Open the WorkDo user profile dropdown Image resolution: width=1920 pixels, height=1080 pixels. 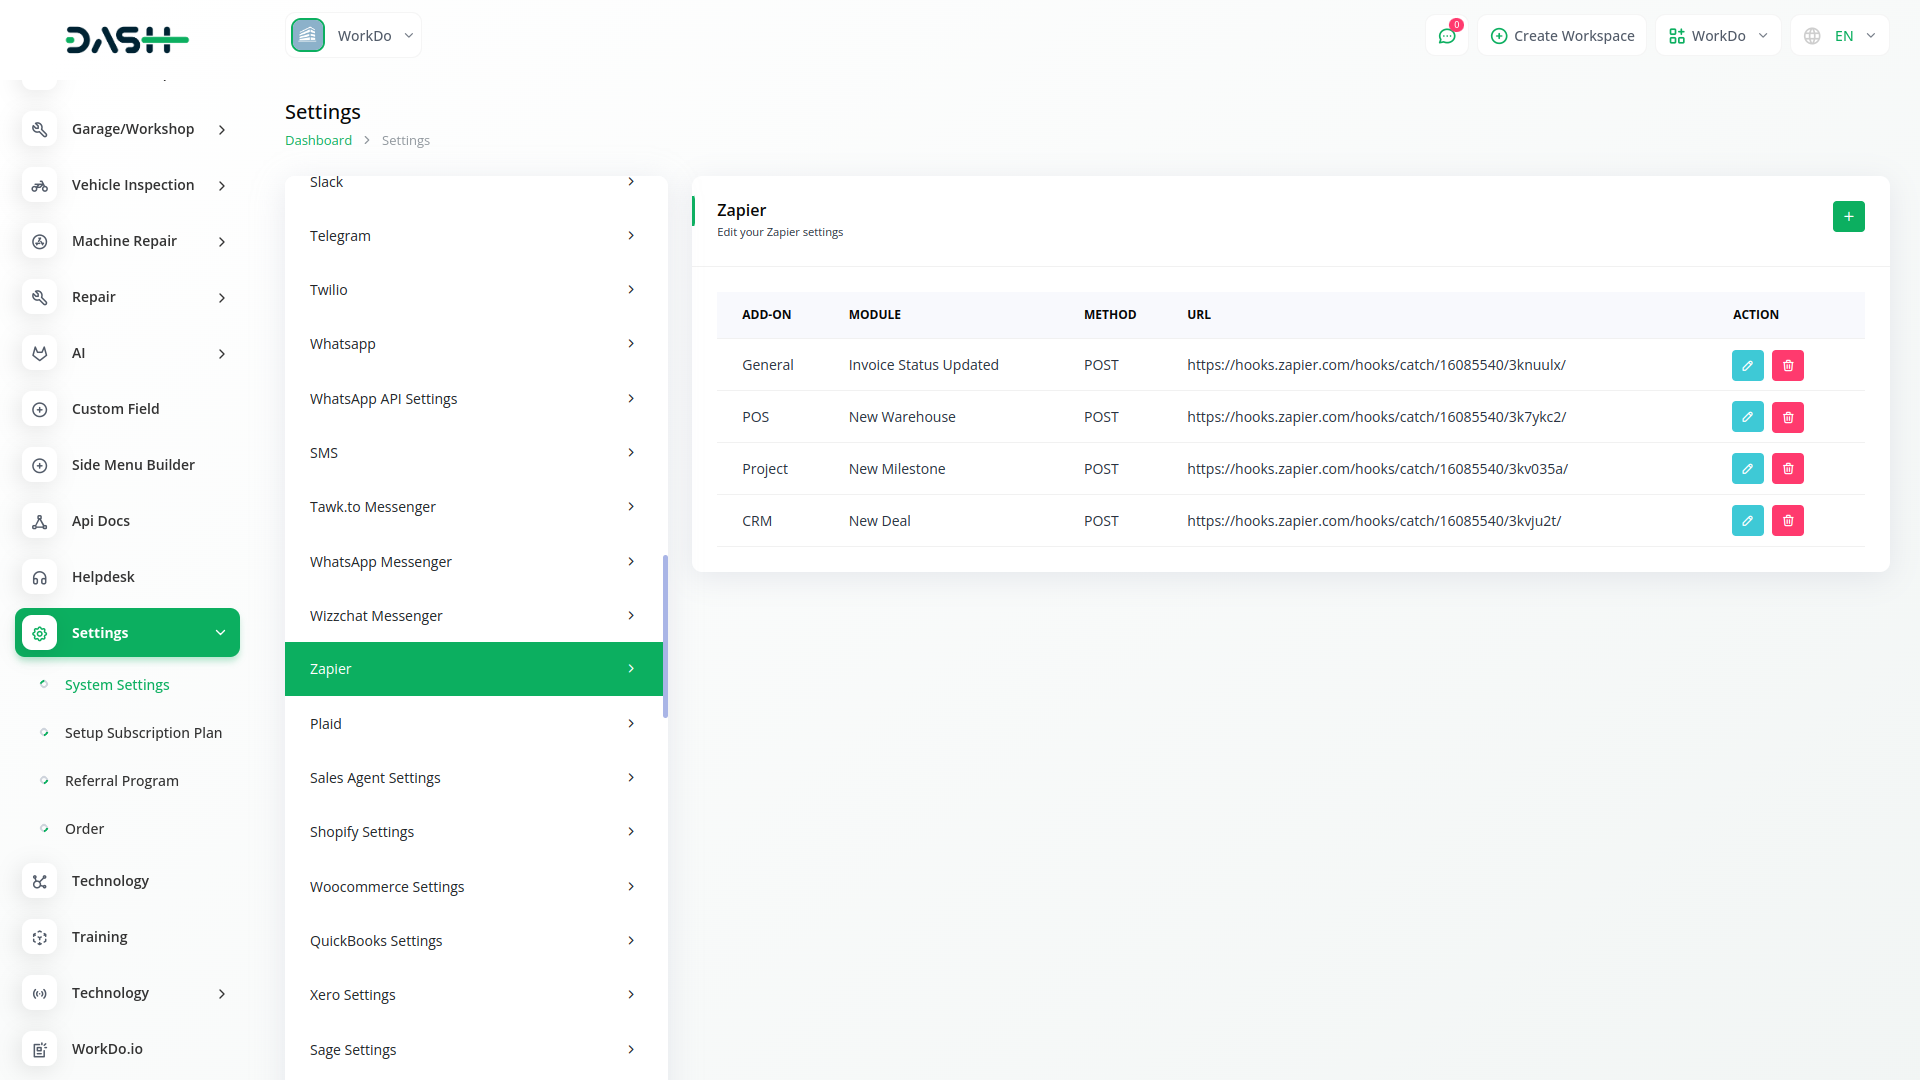1718,36
